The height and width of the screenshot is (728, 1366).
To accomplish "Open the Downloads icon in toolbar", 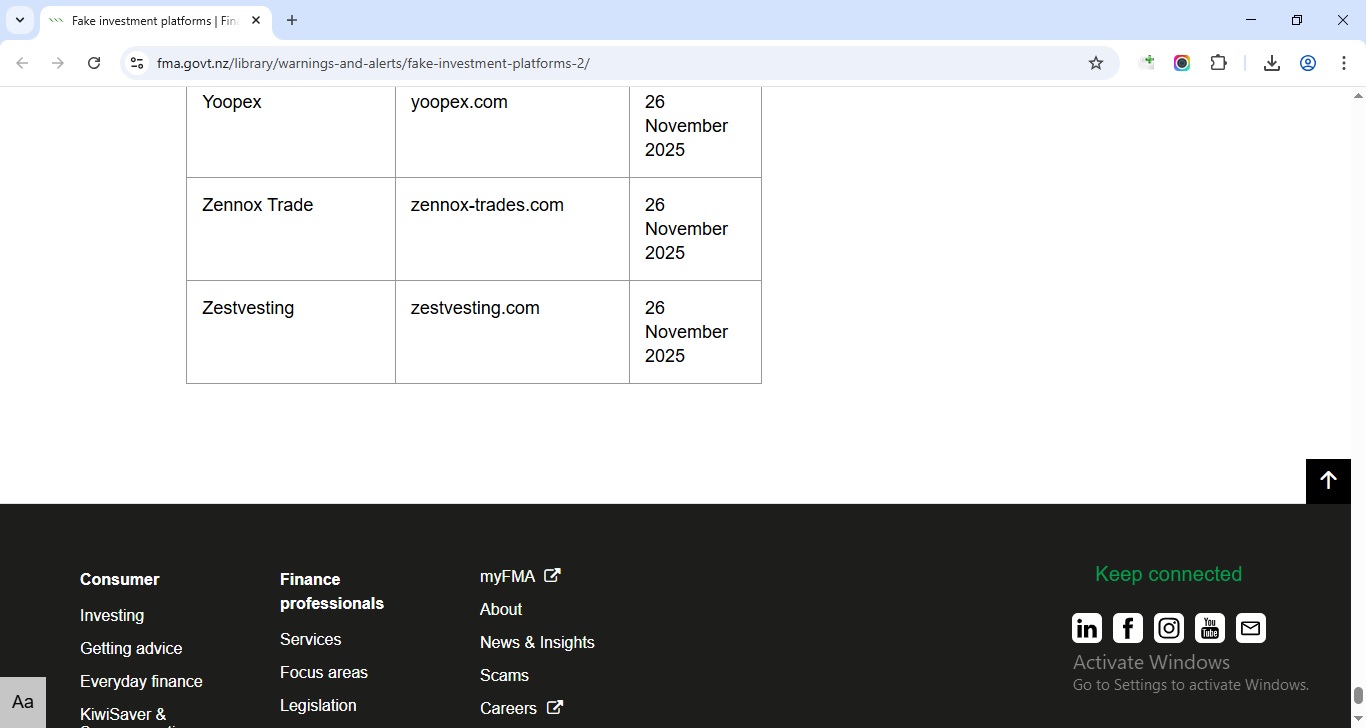I will click(1272, 63).
